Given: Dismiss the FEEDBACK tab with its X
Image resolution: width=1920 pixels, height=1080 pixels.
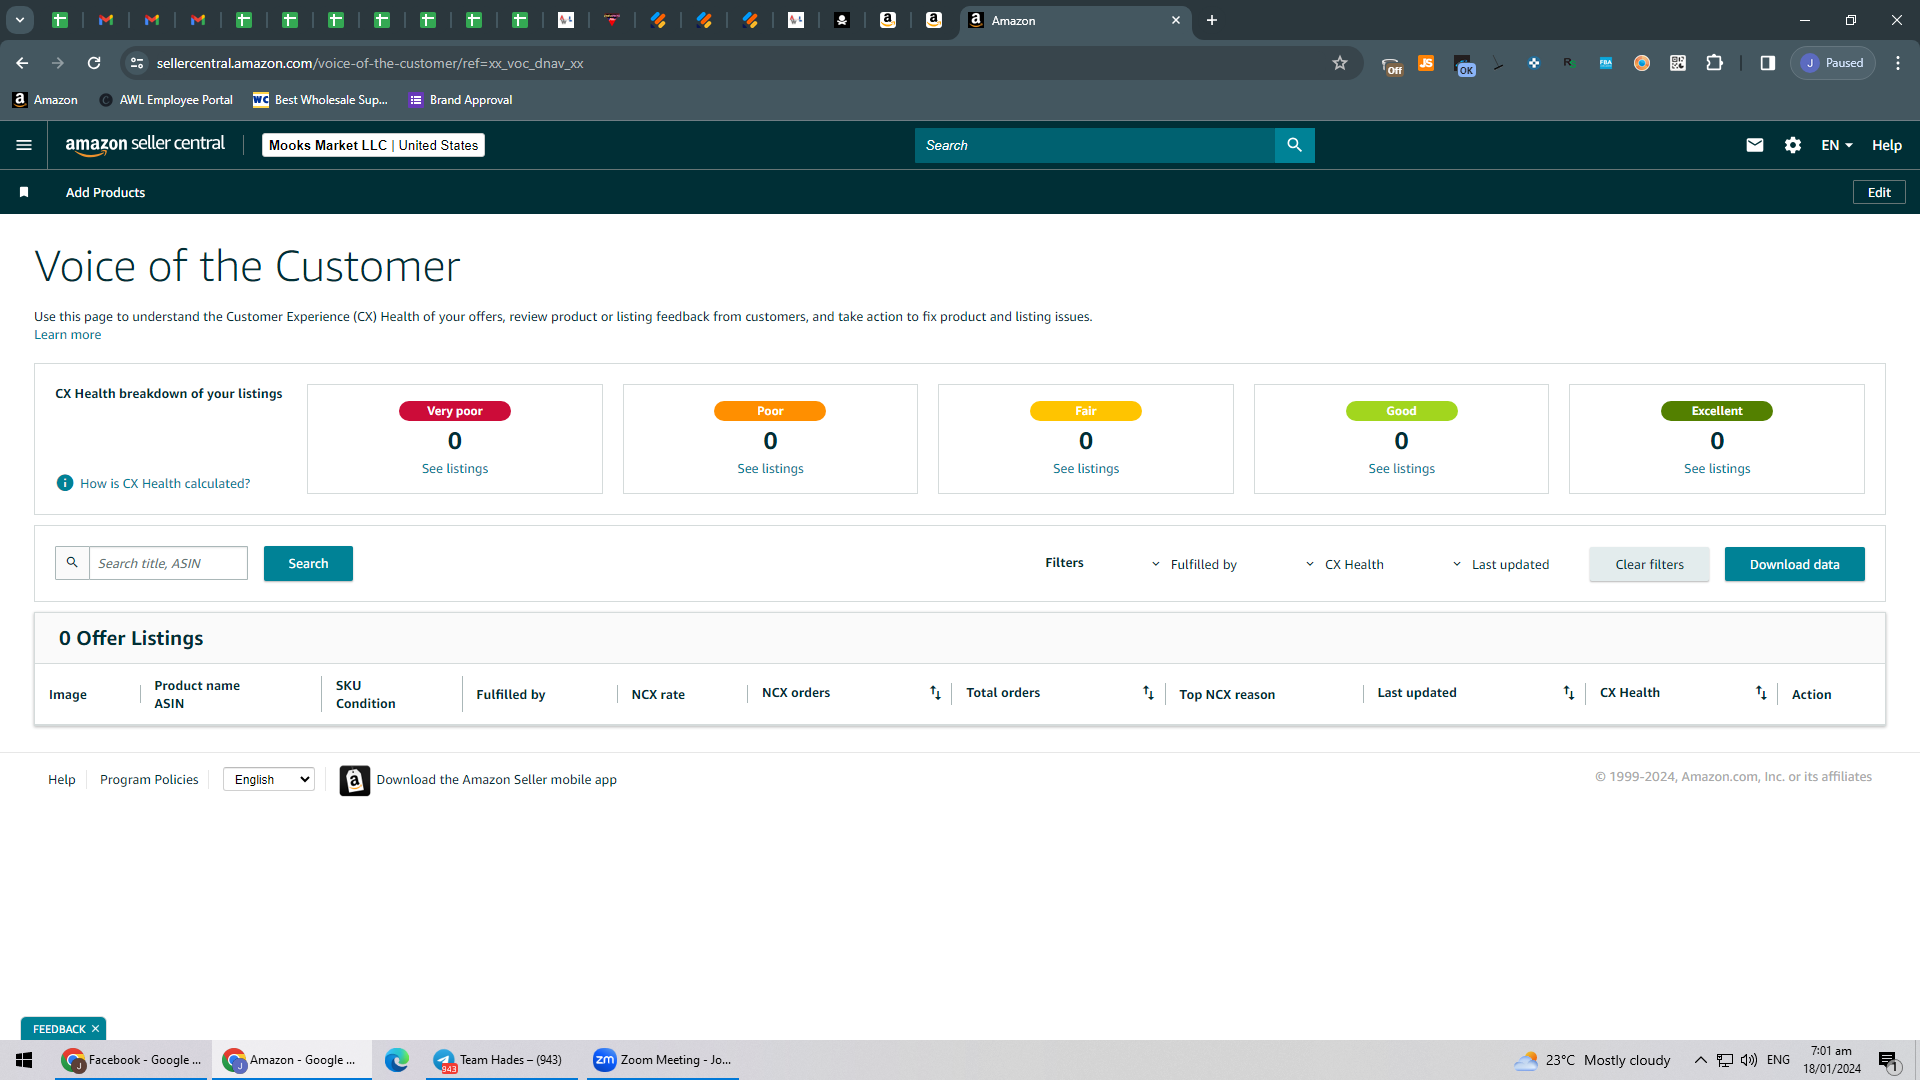Looking at the screenshot, I should (x=96, y=1029).
